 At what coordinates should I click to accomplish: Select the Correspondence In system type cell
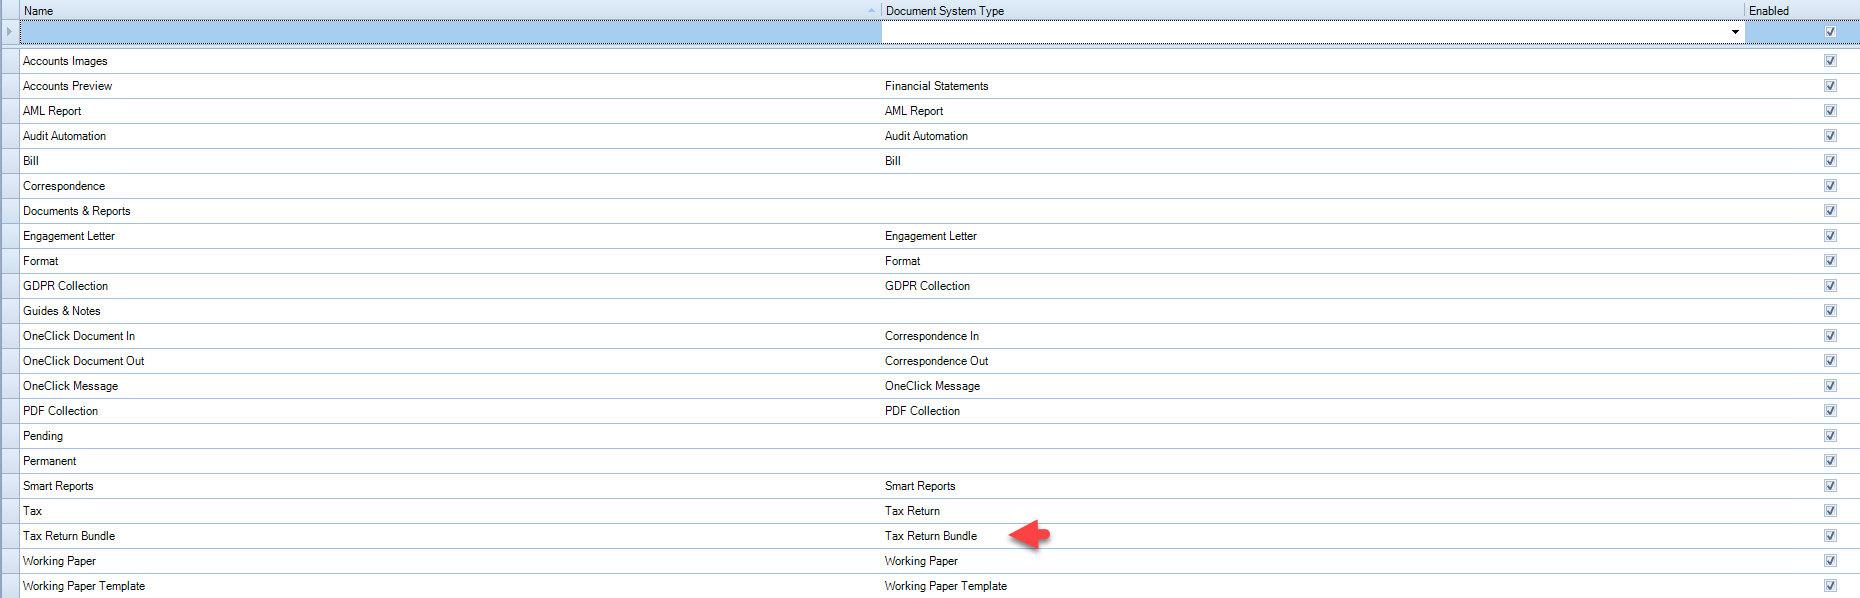pyautogui.click(x=1313, y=336)
